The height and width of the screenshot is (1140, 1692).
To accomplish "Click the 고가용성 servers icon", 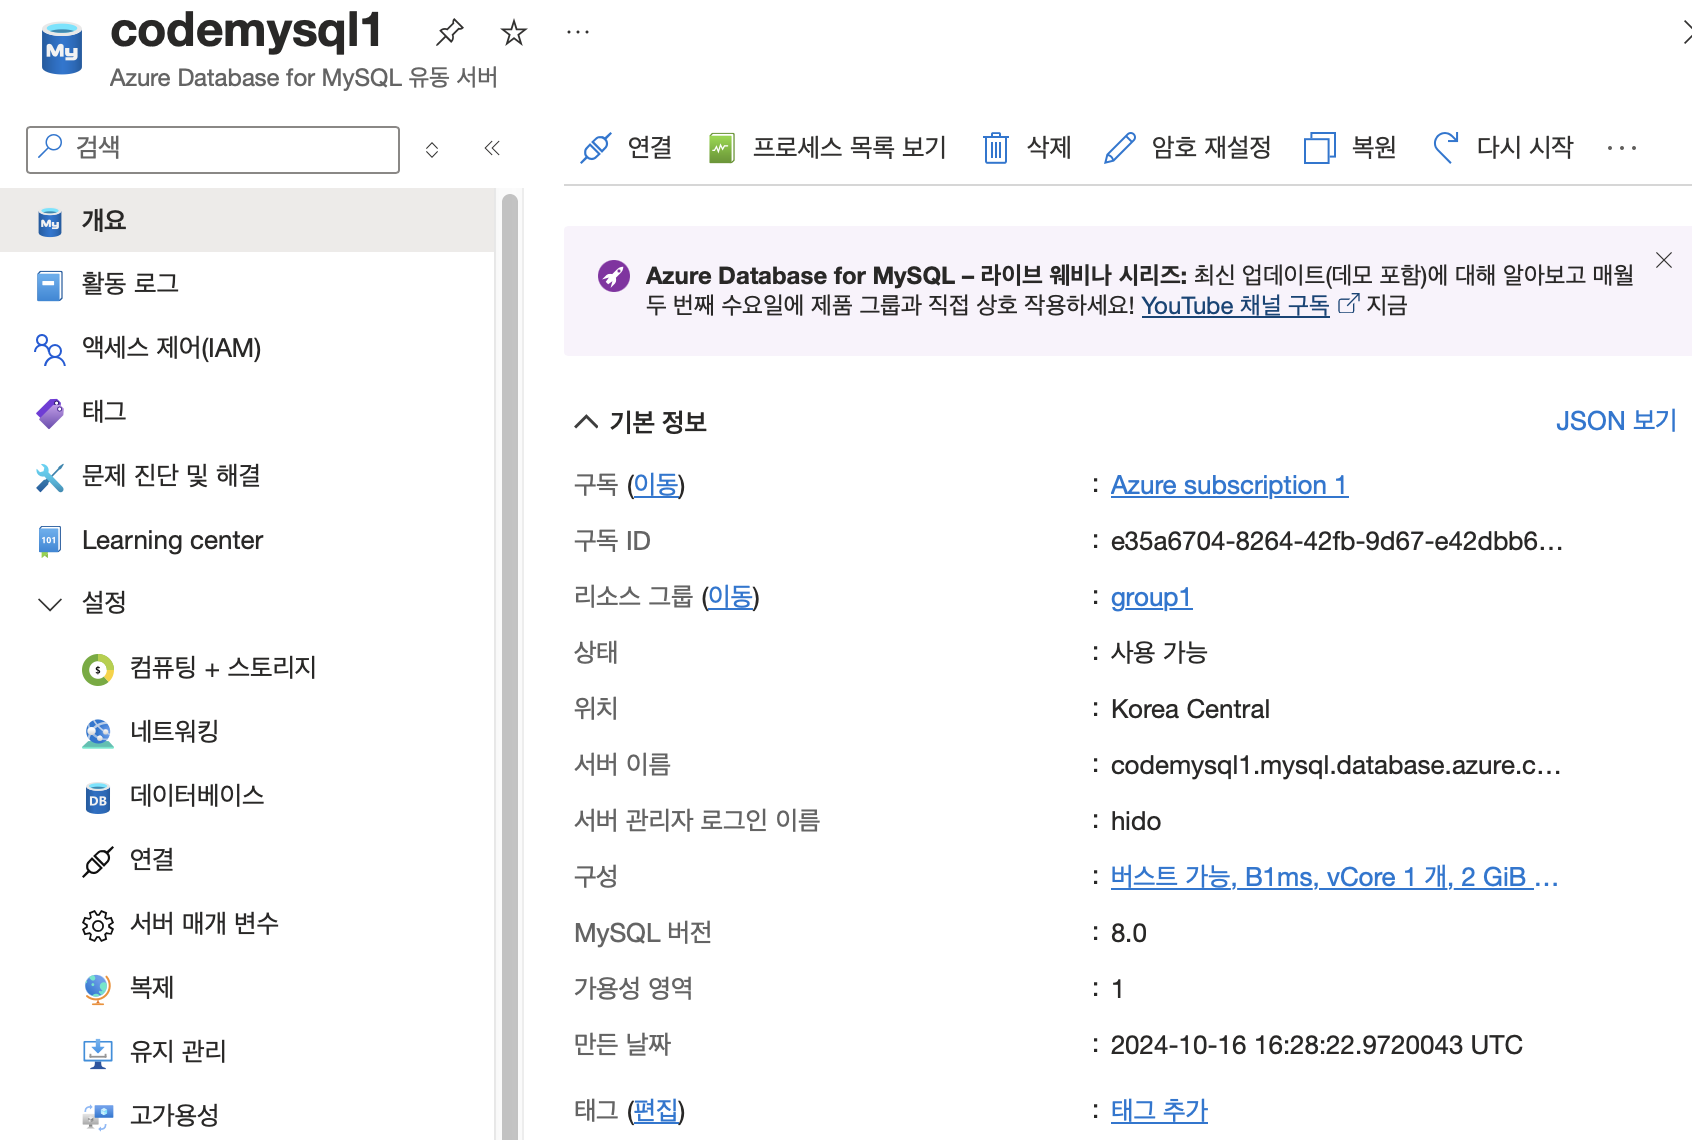I will coord(98,1117).
